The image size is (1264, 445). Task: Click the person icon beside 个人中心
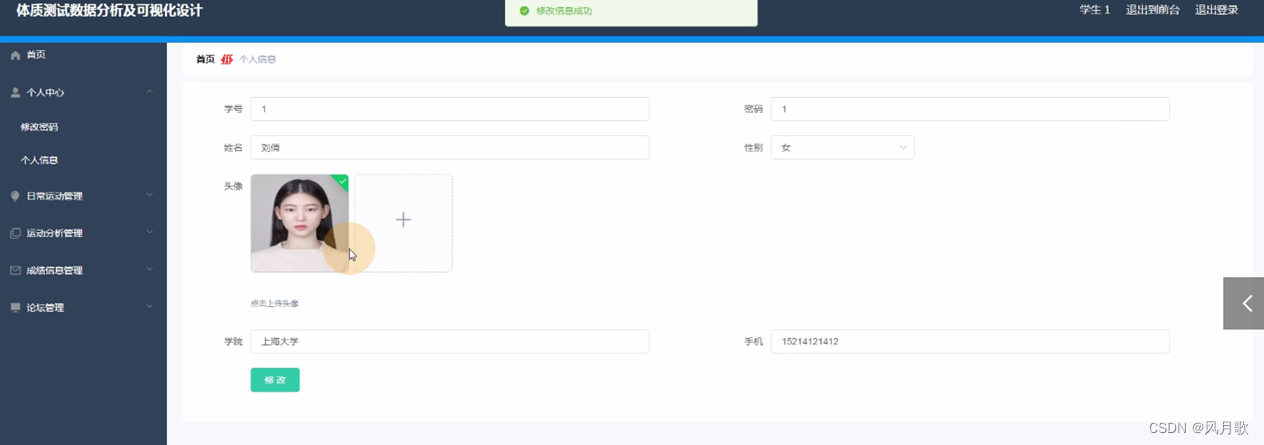pos(15,92)
